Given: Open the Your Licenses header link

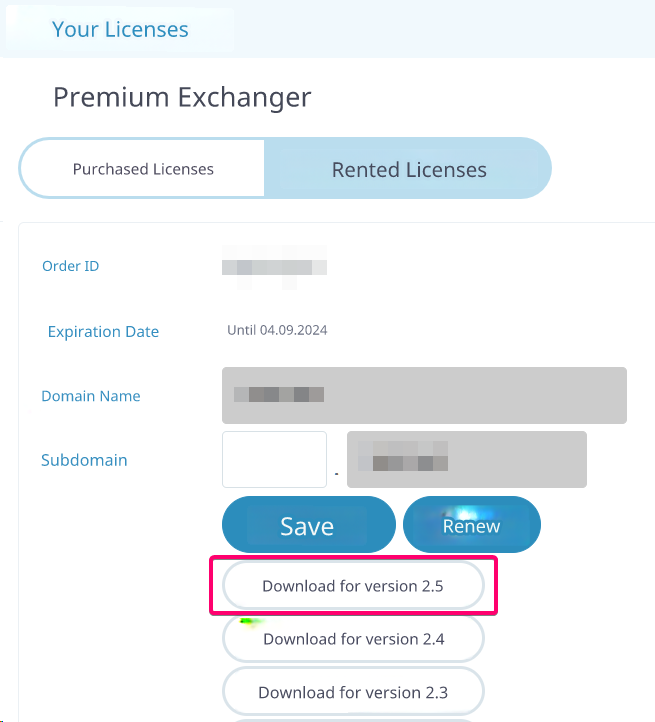Looking at the screenshot, I should tap(120, 29).
